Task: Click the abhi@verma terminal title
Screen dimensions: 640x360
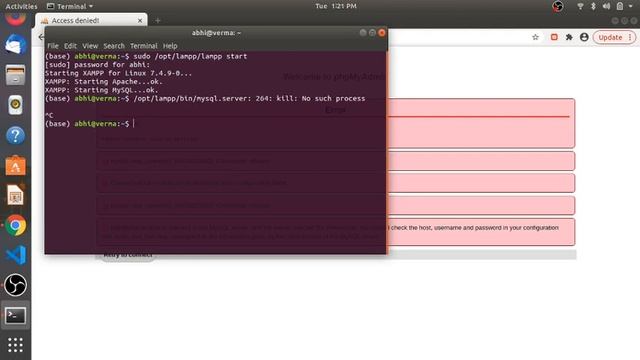Action: (216, 33)
